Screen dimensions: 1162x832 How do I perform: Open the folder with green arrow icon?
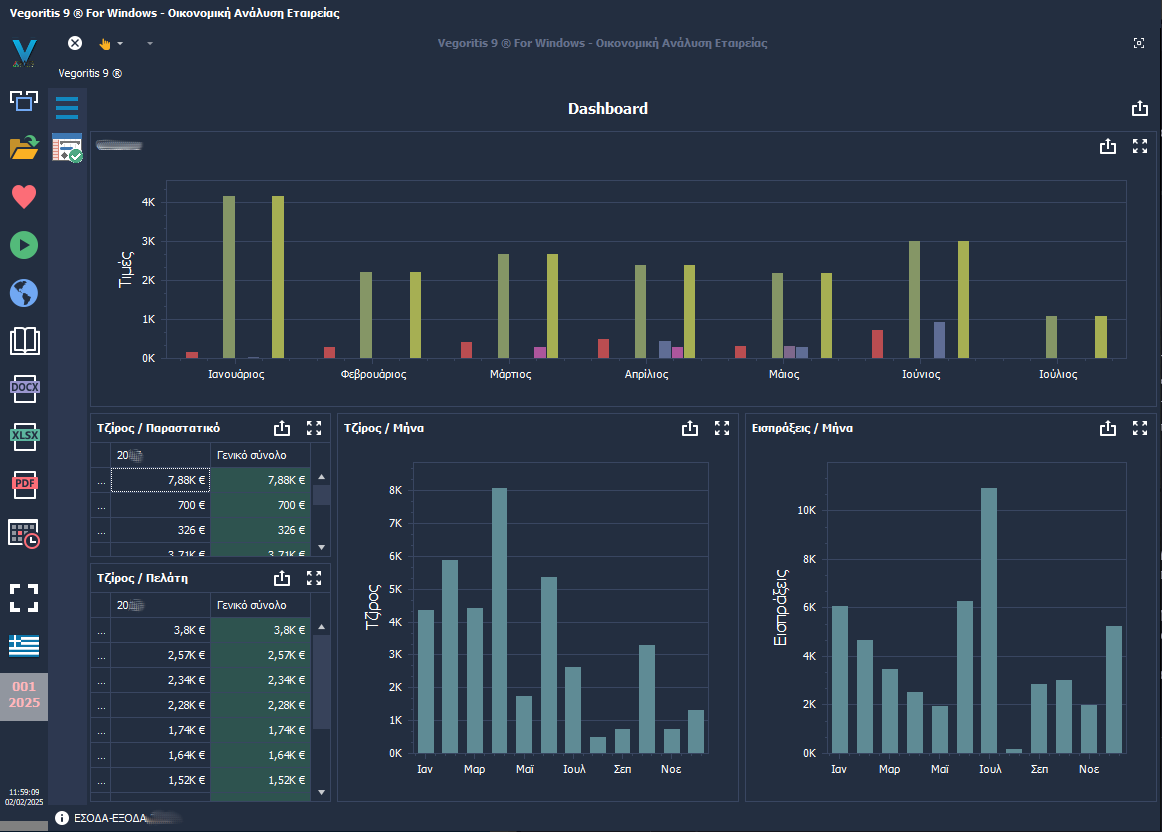coord(24,148)
